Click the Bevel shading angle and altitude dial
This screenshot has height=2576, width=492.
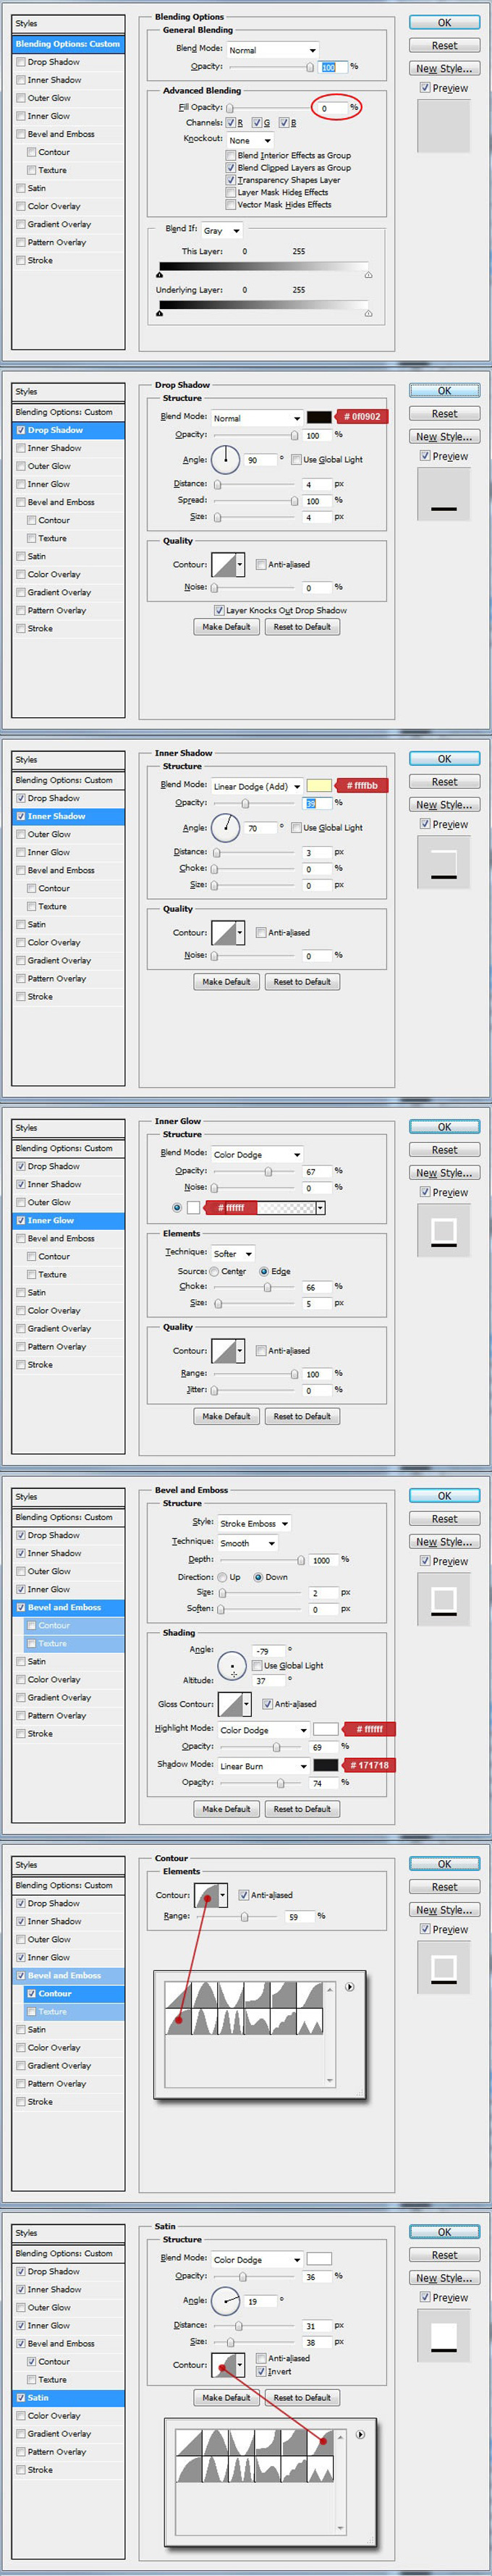click(x=232, y=1665)
